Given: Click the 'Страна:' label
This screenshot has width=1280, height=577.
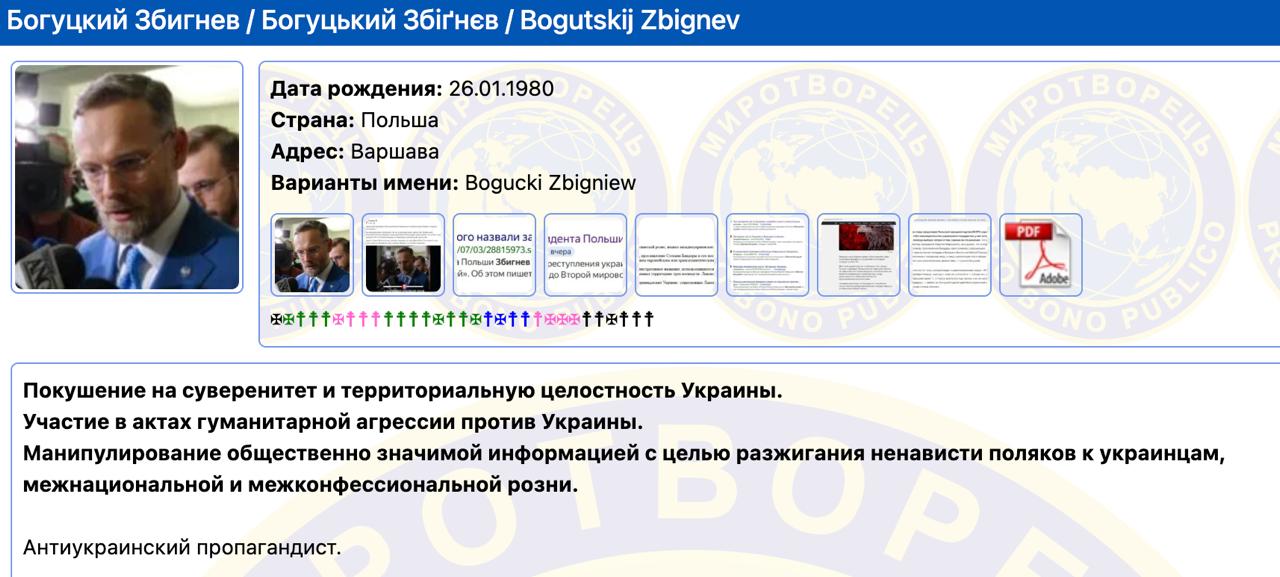Looking at the screenshot, I should point(312,120).
